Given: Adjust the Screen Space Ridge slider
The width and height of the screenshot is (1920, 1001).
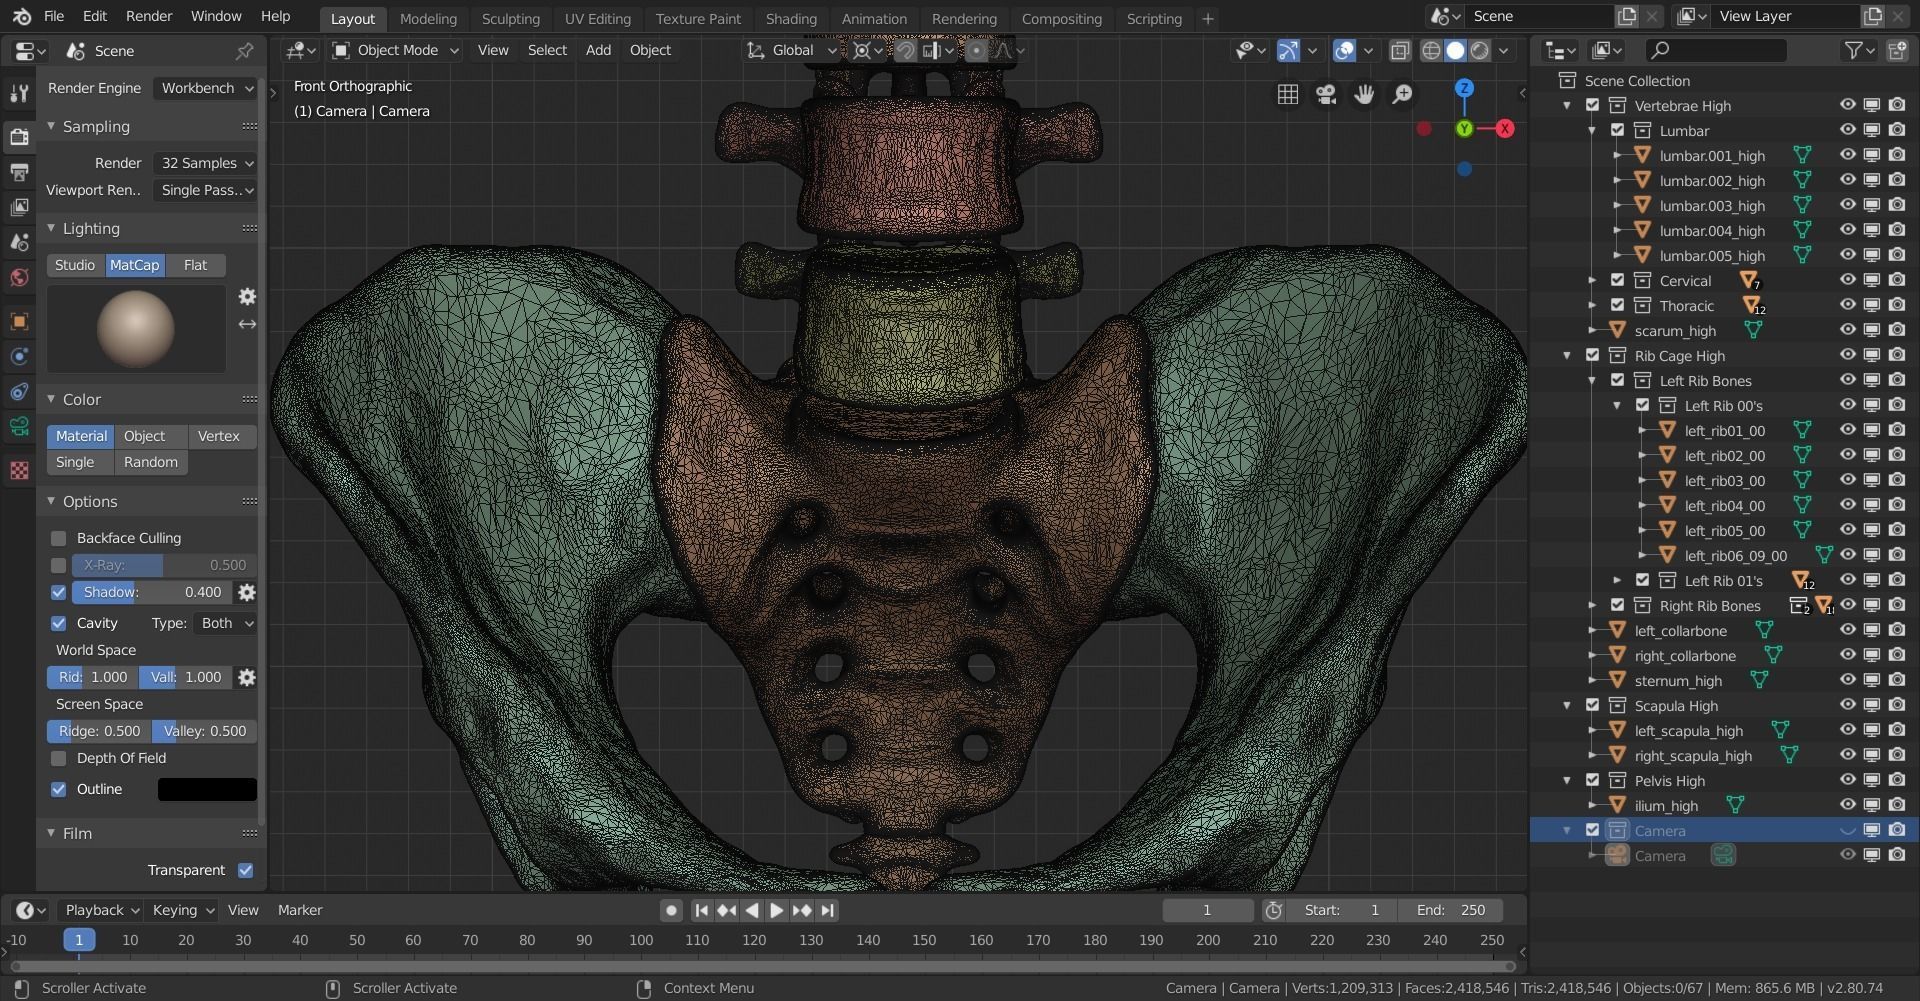Looking at the screenshot, I should click(x=99, y=731).
